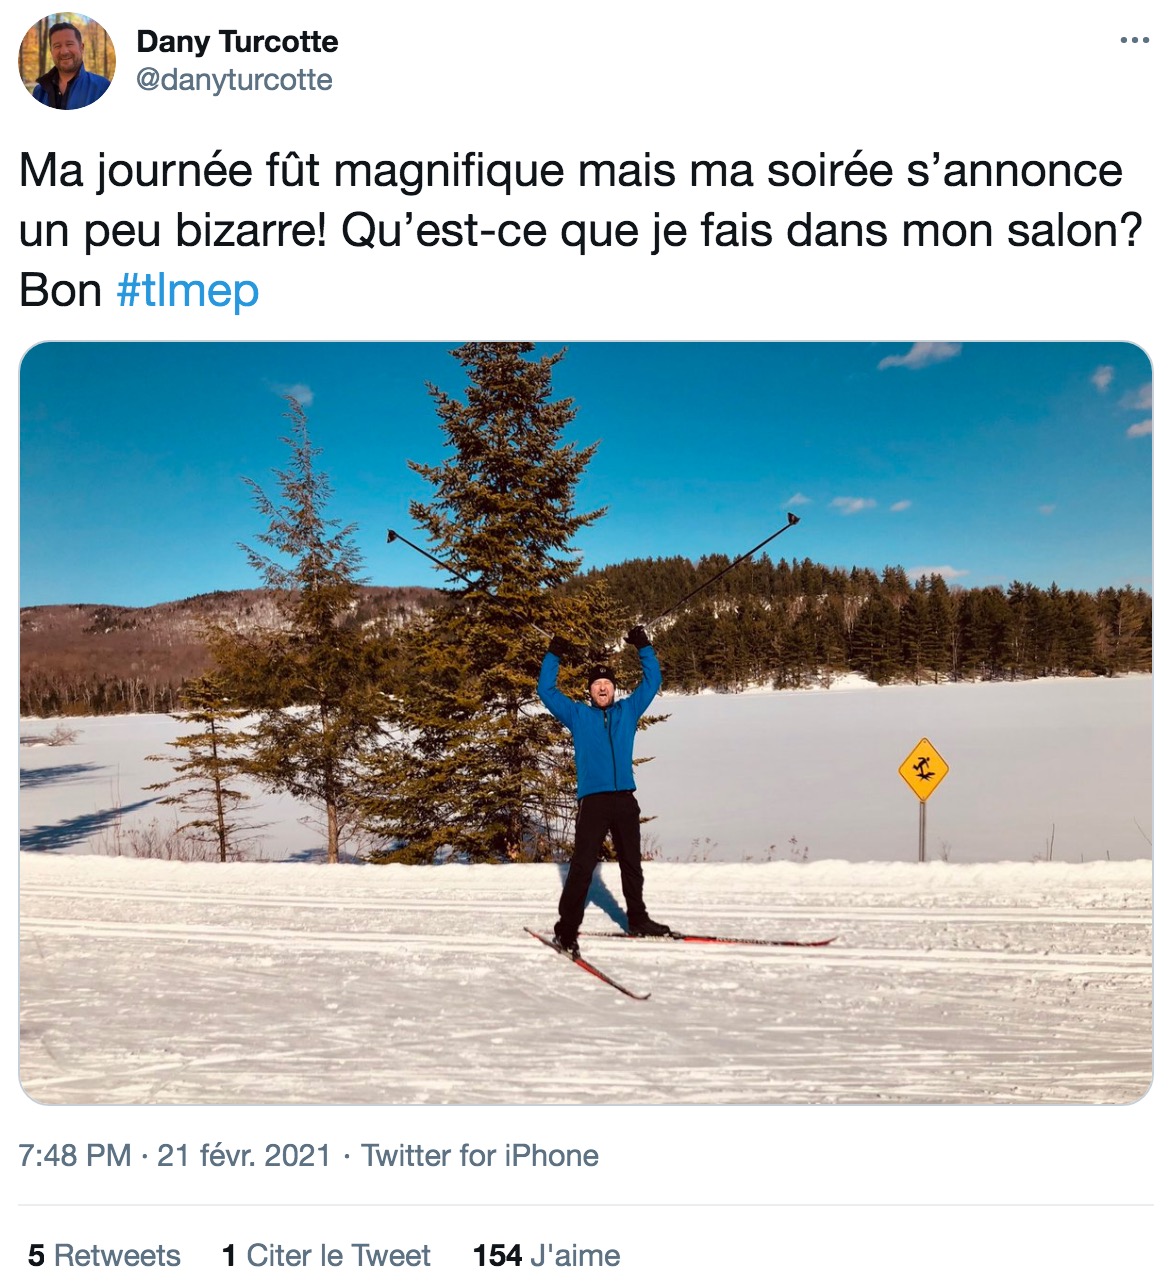Click the 21 févr. 2021 date
The width and height of the screenshot is (1174, 1282).
pyautogui.click(x=244, y=1155)
